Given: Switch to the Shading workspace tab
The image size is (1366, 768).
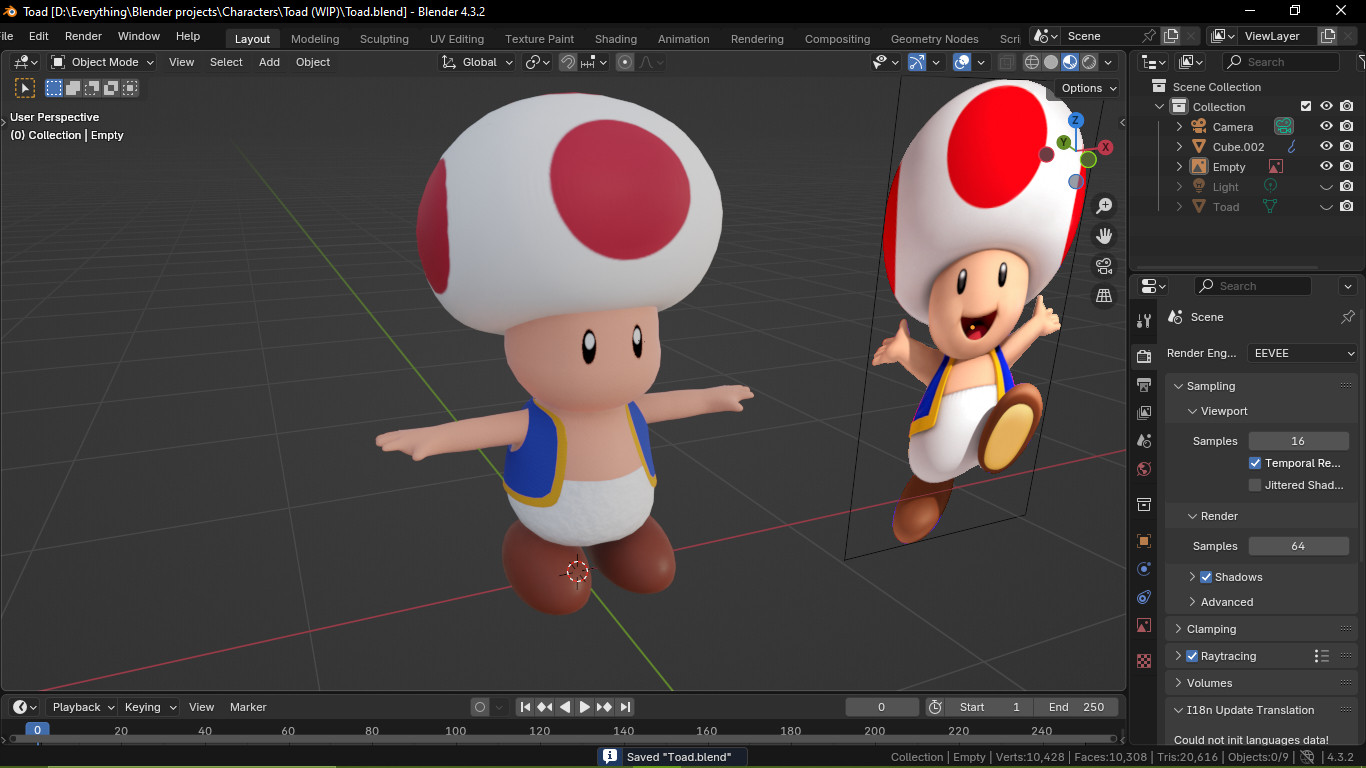Looking at the screenshot, I should [x=616, y=39].
